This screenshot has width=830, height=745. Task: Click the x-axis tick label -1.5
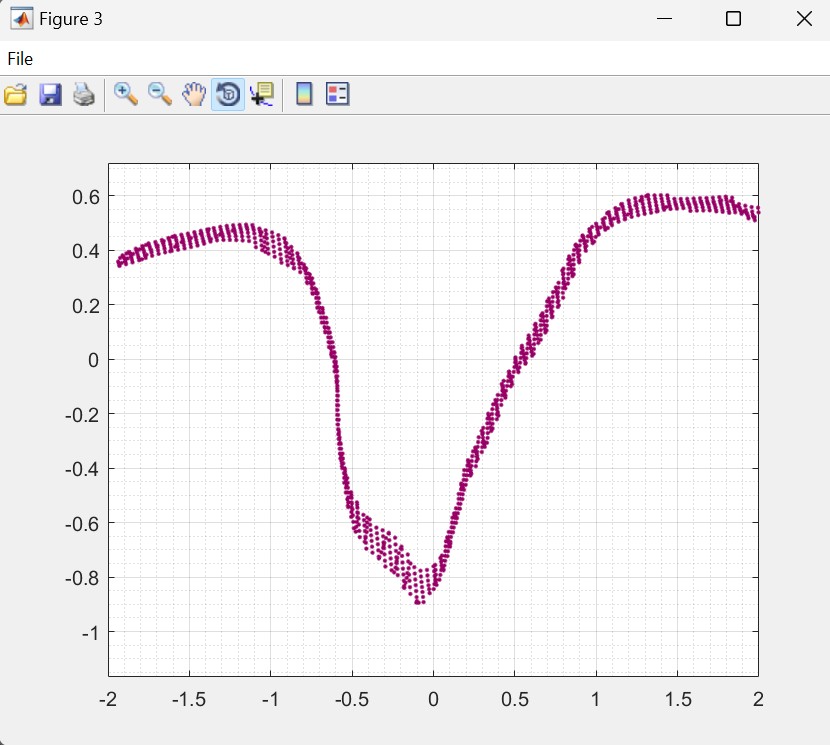tap(188, 698)
